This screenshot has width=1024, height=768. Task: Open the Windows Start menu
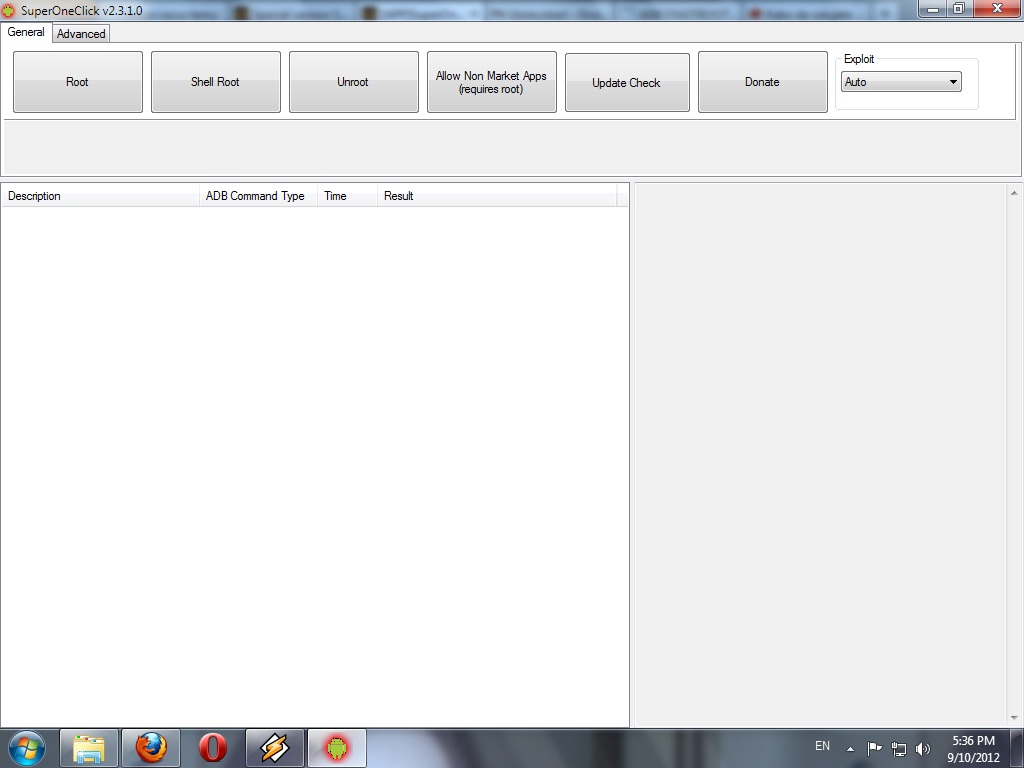tap(27, 748)
